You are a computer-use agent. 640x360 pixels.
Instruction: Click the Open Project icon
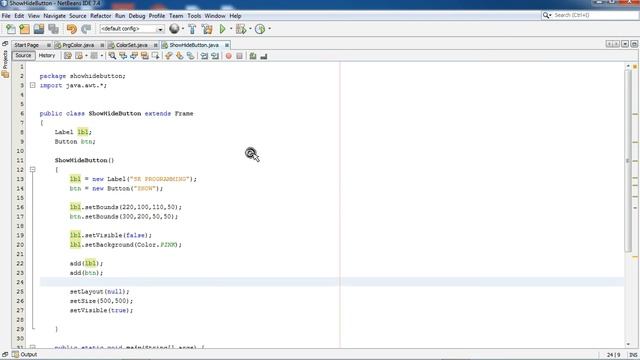(39, 29)
